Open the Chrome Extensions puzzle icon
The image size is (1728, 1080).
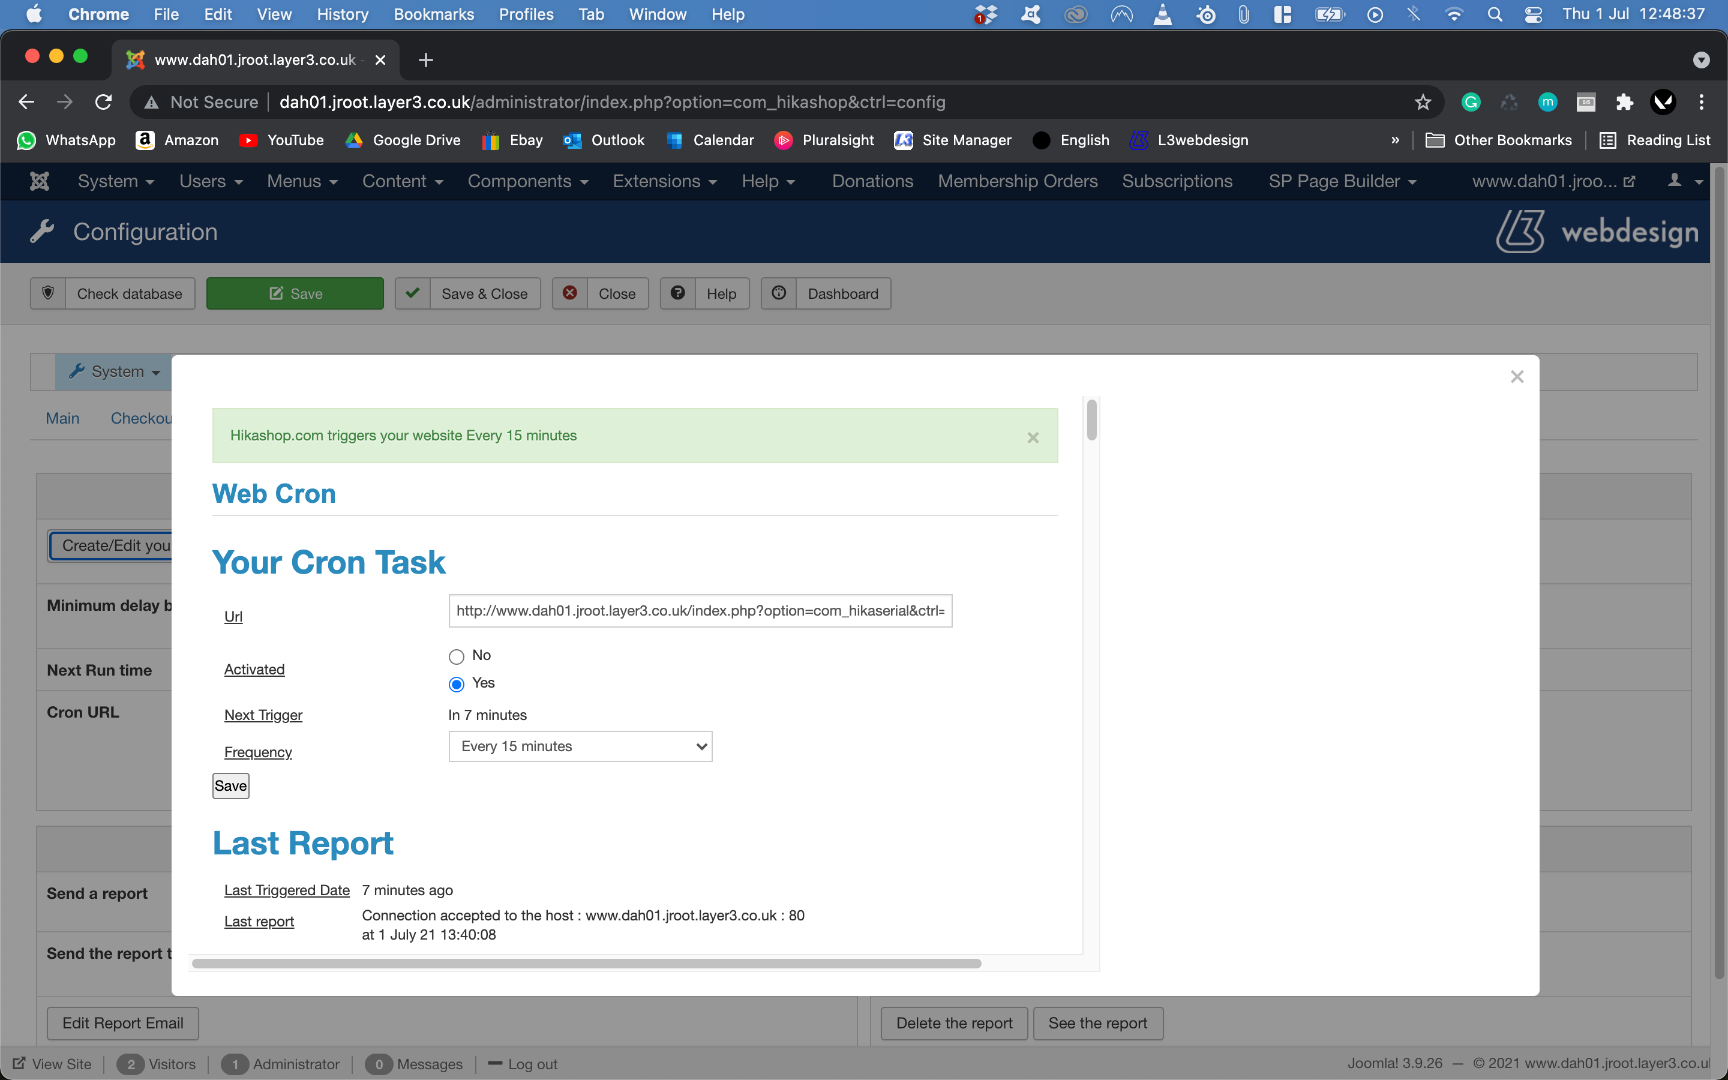(x=1624, y=102)
